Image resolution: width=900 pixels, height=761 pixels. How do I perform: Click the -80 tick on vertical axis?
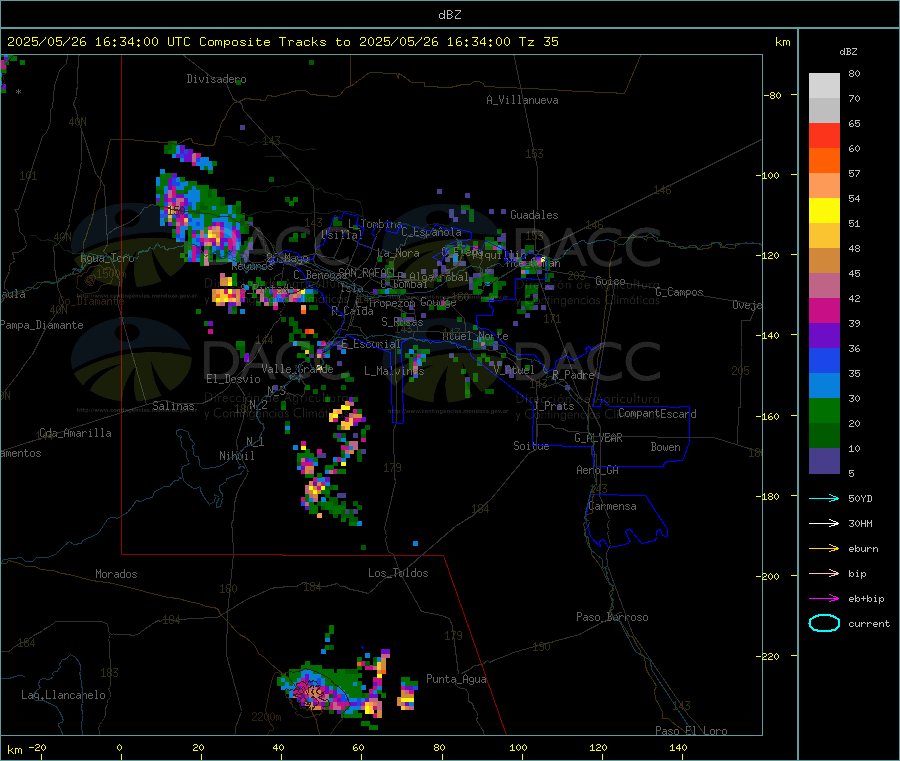(x=772, y=95)
